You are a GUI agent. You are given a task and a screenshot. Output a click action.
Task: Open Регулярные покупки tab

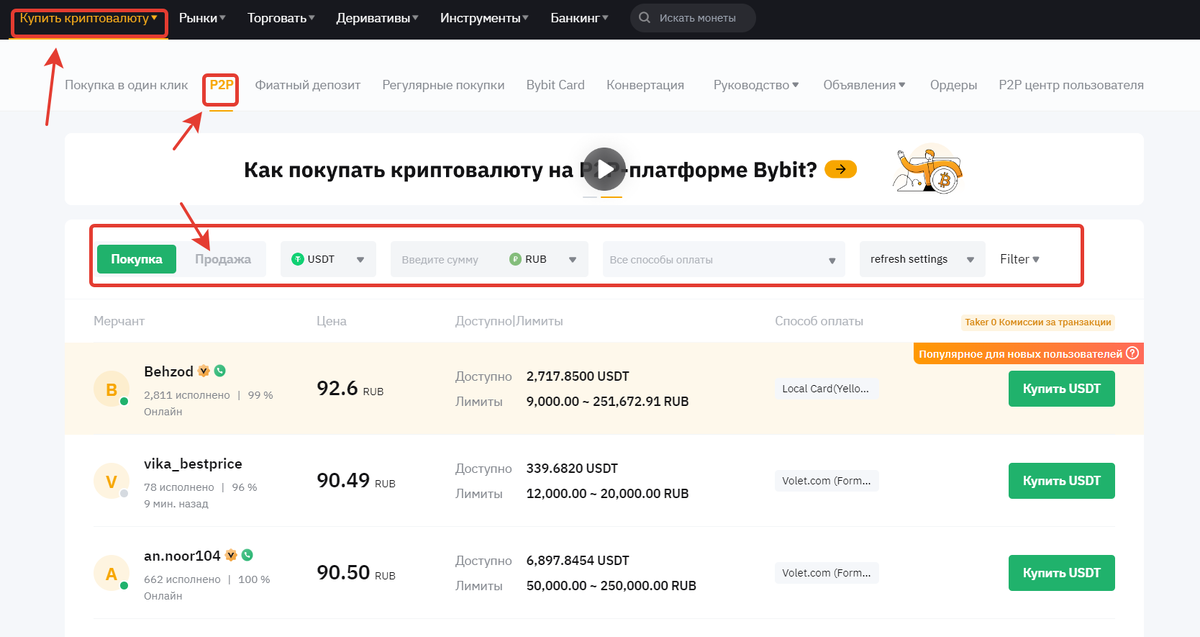(443, 85)
